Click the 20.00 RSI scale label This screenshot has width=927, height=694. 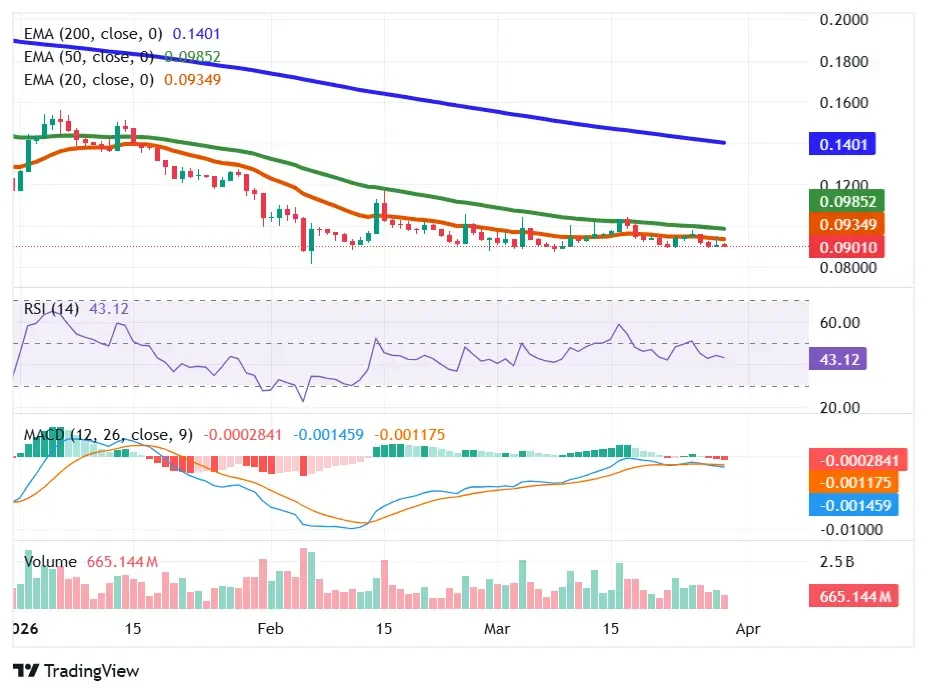(840, 406)
